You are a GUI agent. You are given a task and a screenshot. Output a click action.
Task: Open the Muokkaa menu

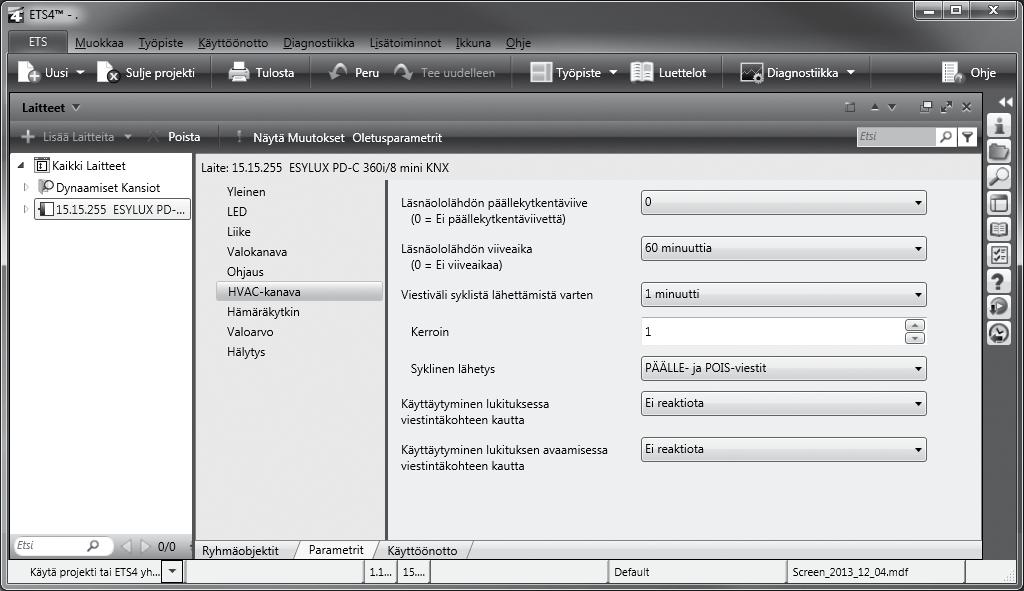[99, 42]
